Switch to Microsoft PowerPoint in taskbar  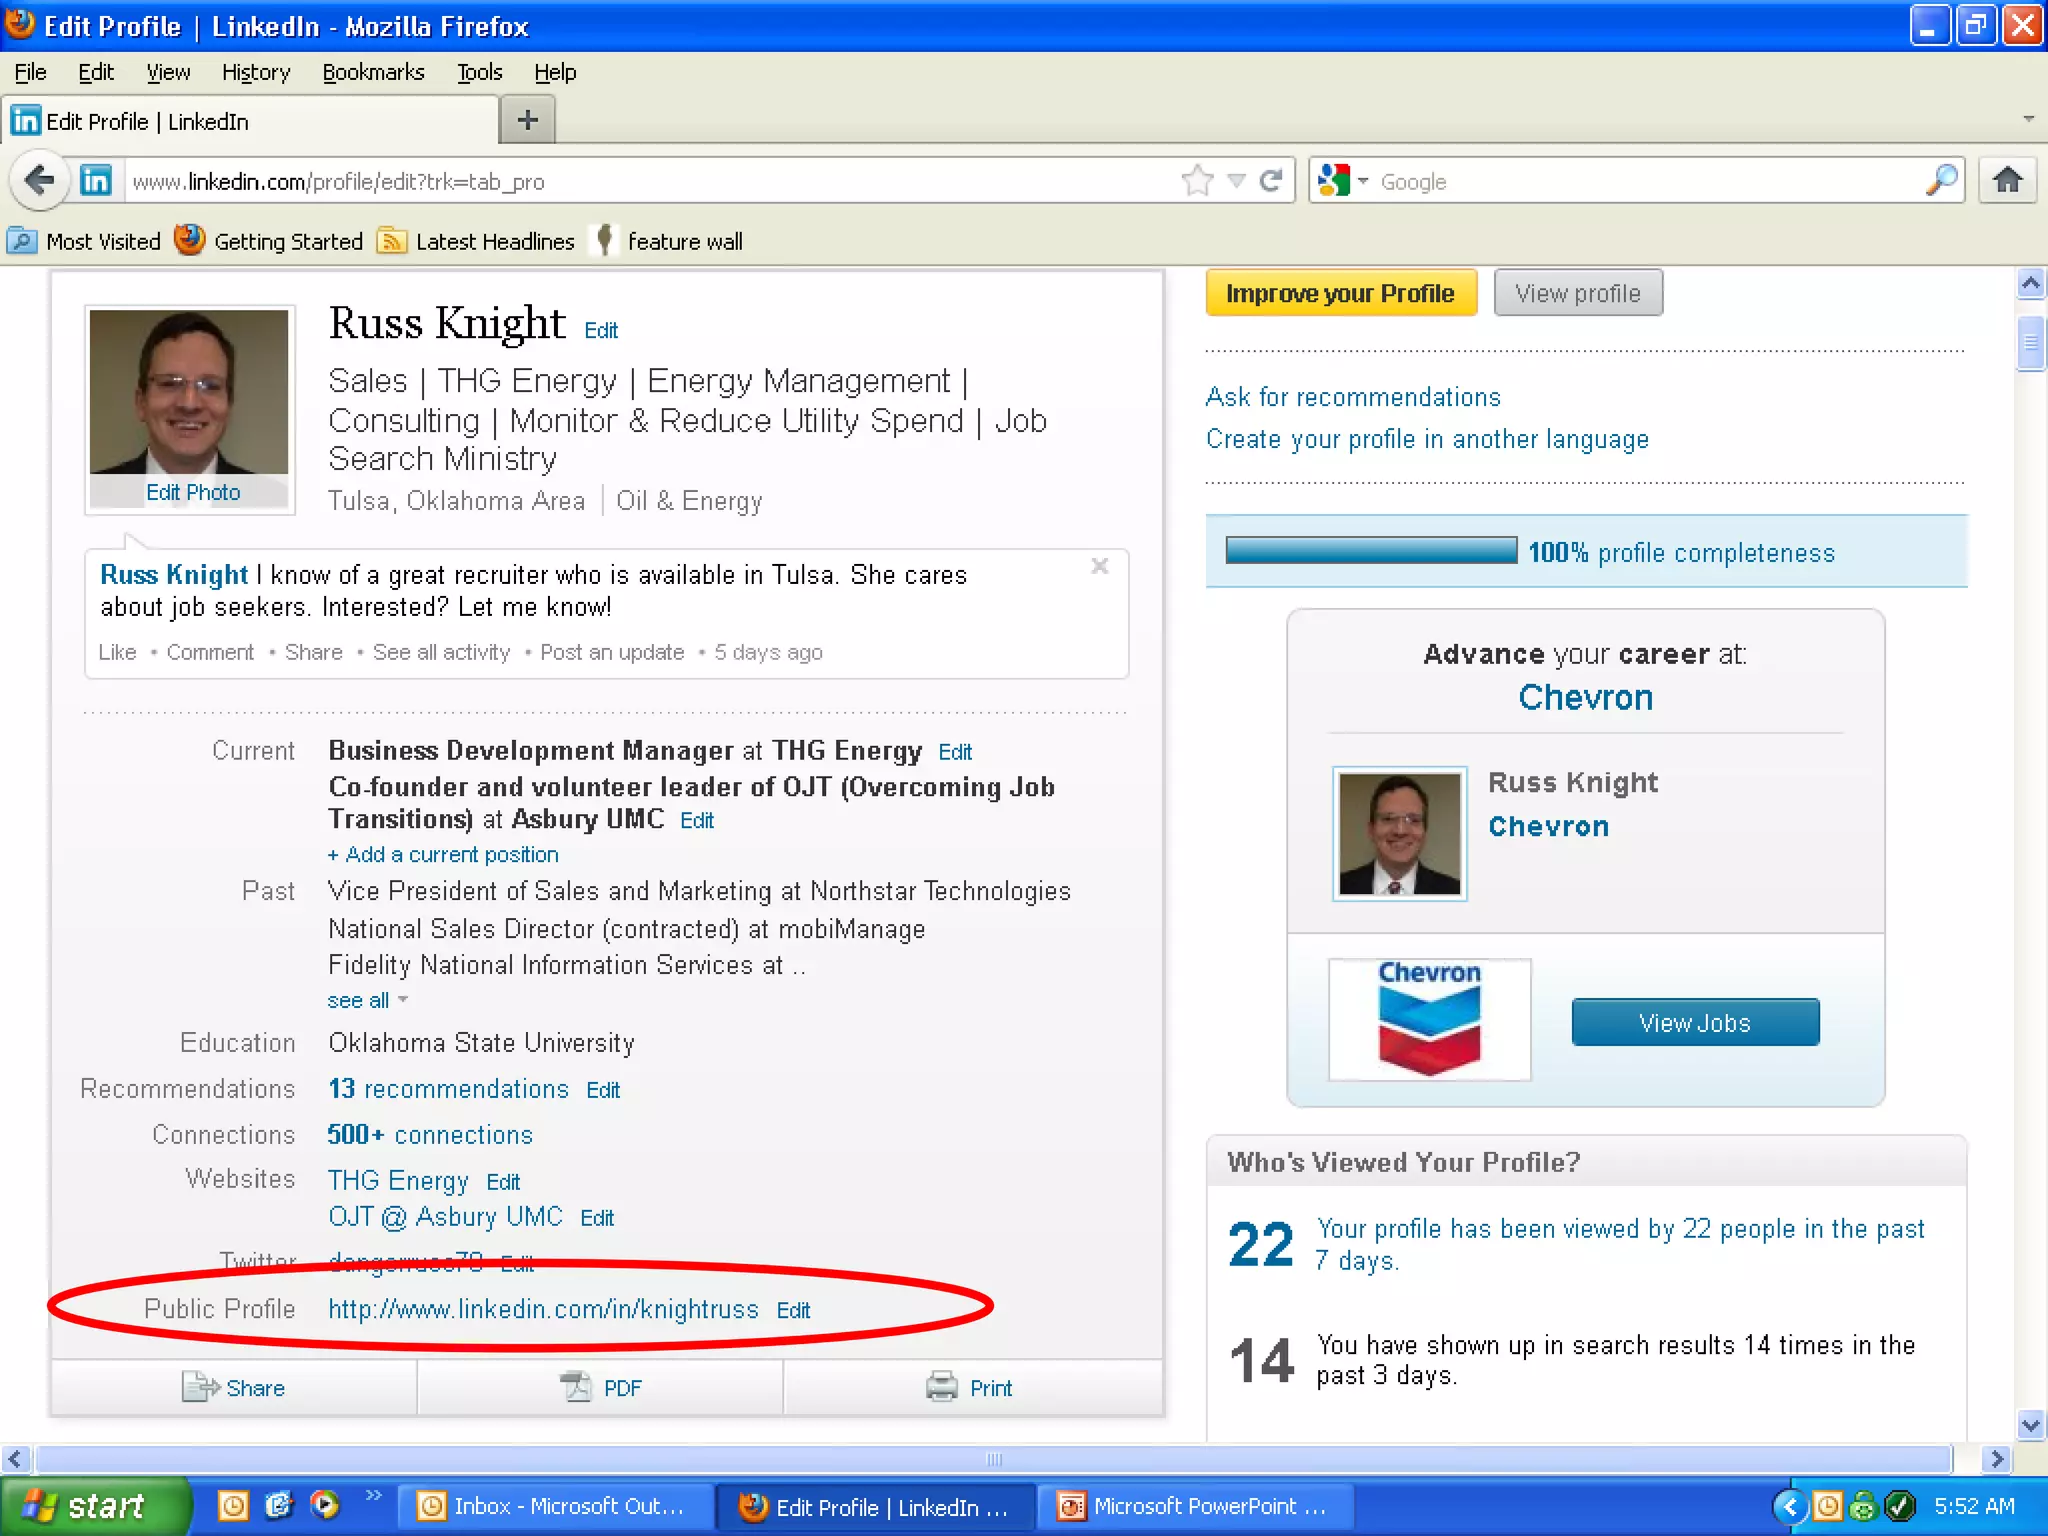click(x=1195, y=1506)
